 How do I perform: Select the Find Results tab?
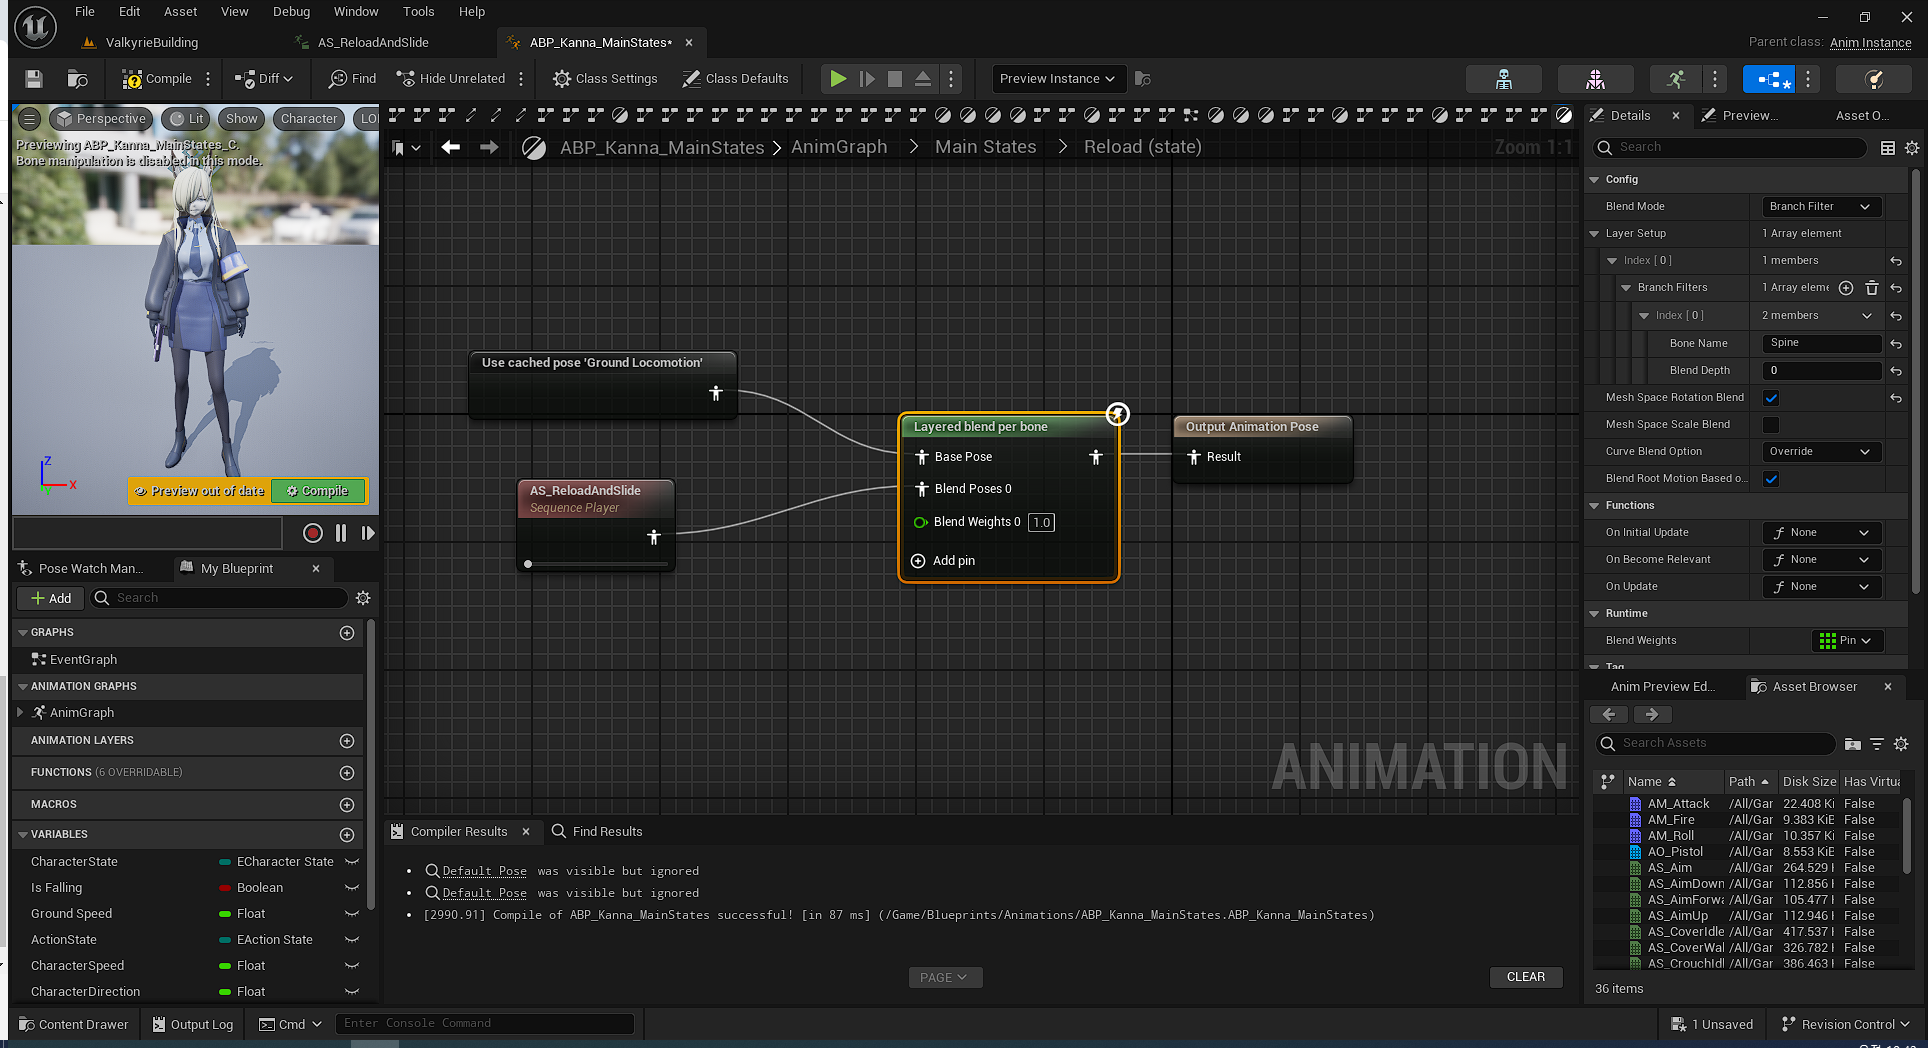[597, 832]
